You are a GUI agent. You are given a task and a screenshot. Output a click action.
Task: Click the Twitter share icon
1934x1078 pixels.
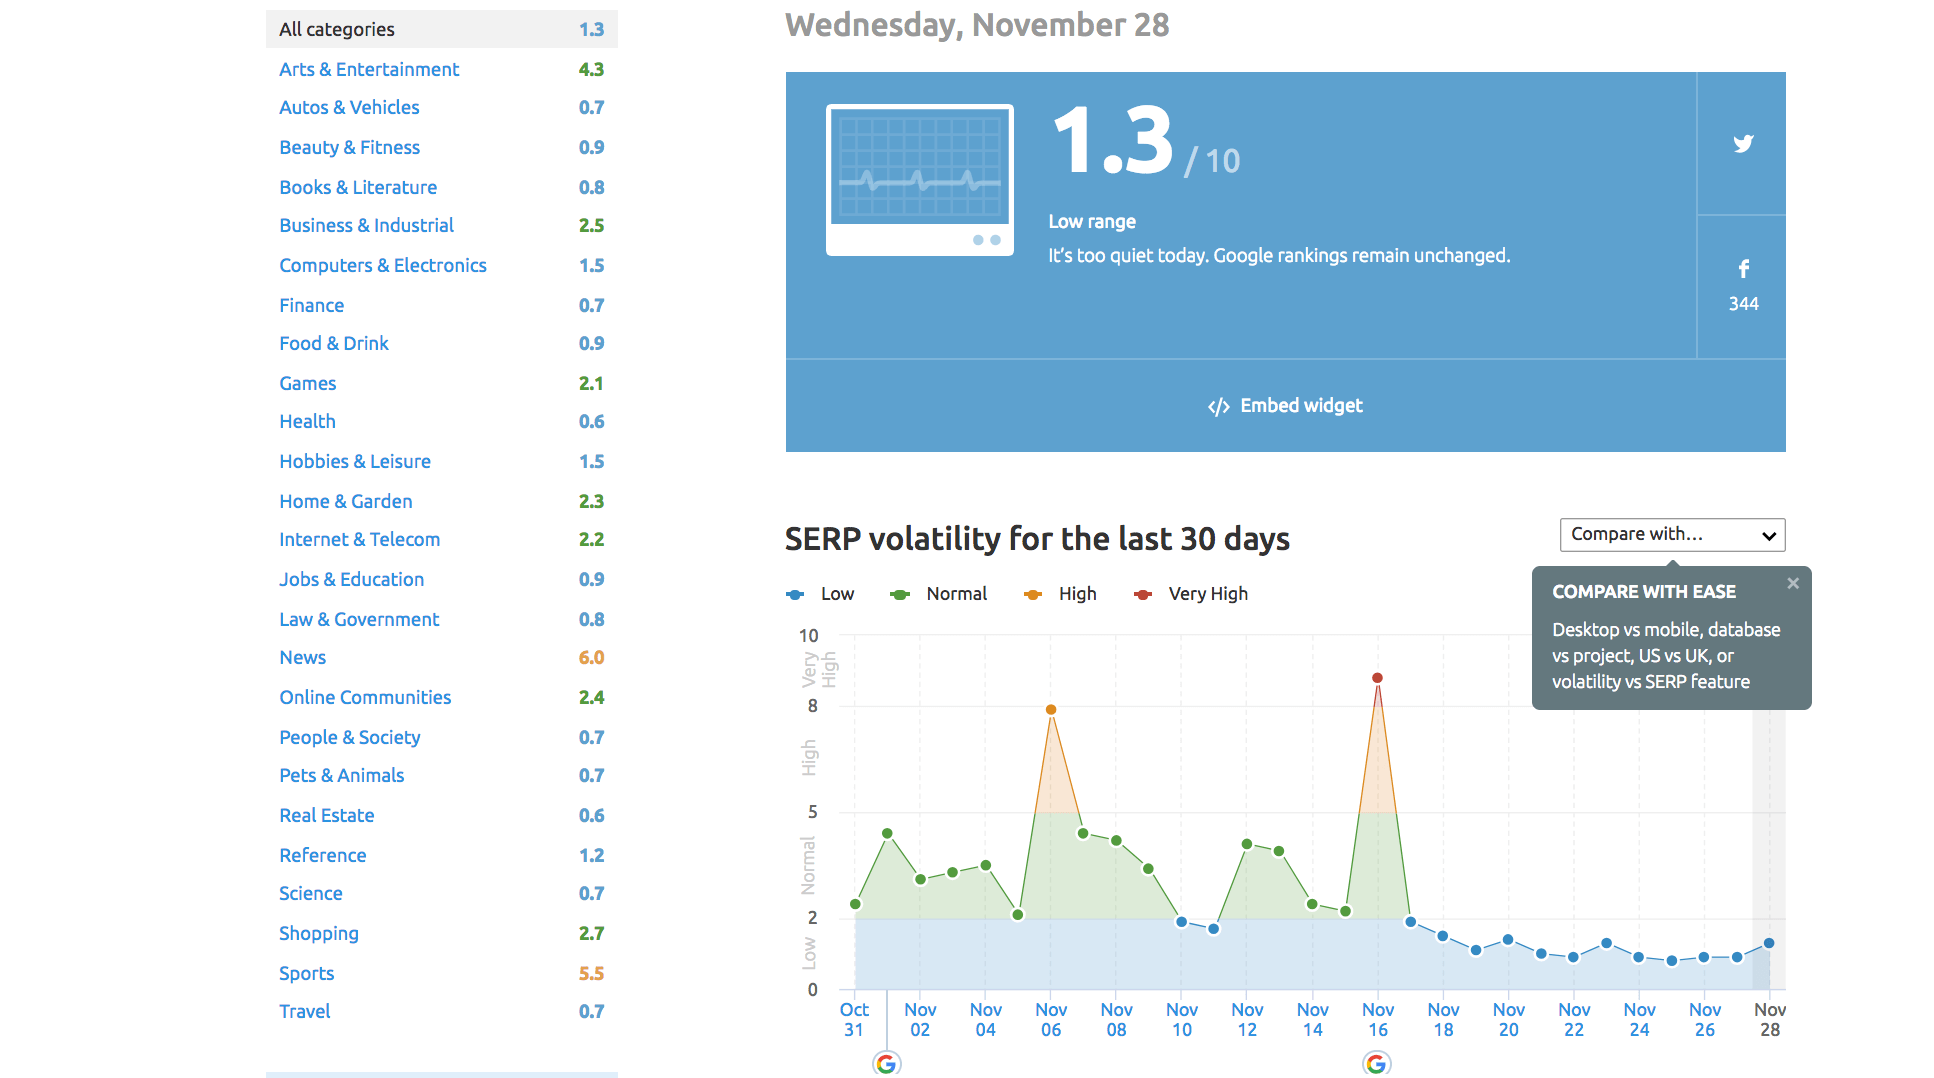click(x=1742, y=143)
